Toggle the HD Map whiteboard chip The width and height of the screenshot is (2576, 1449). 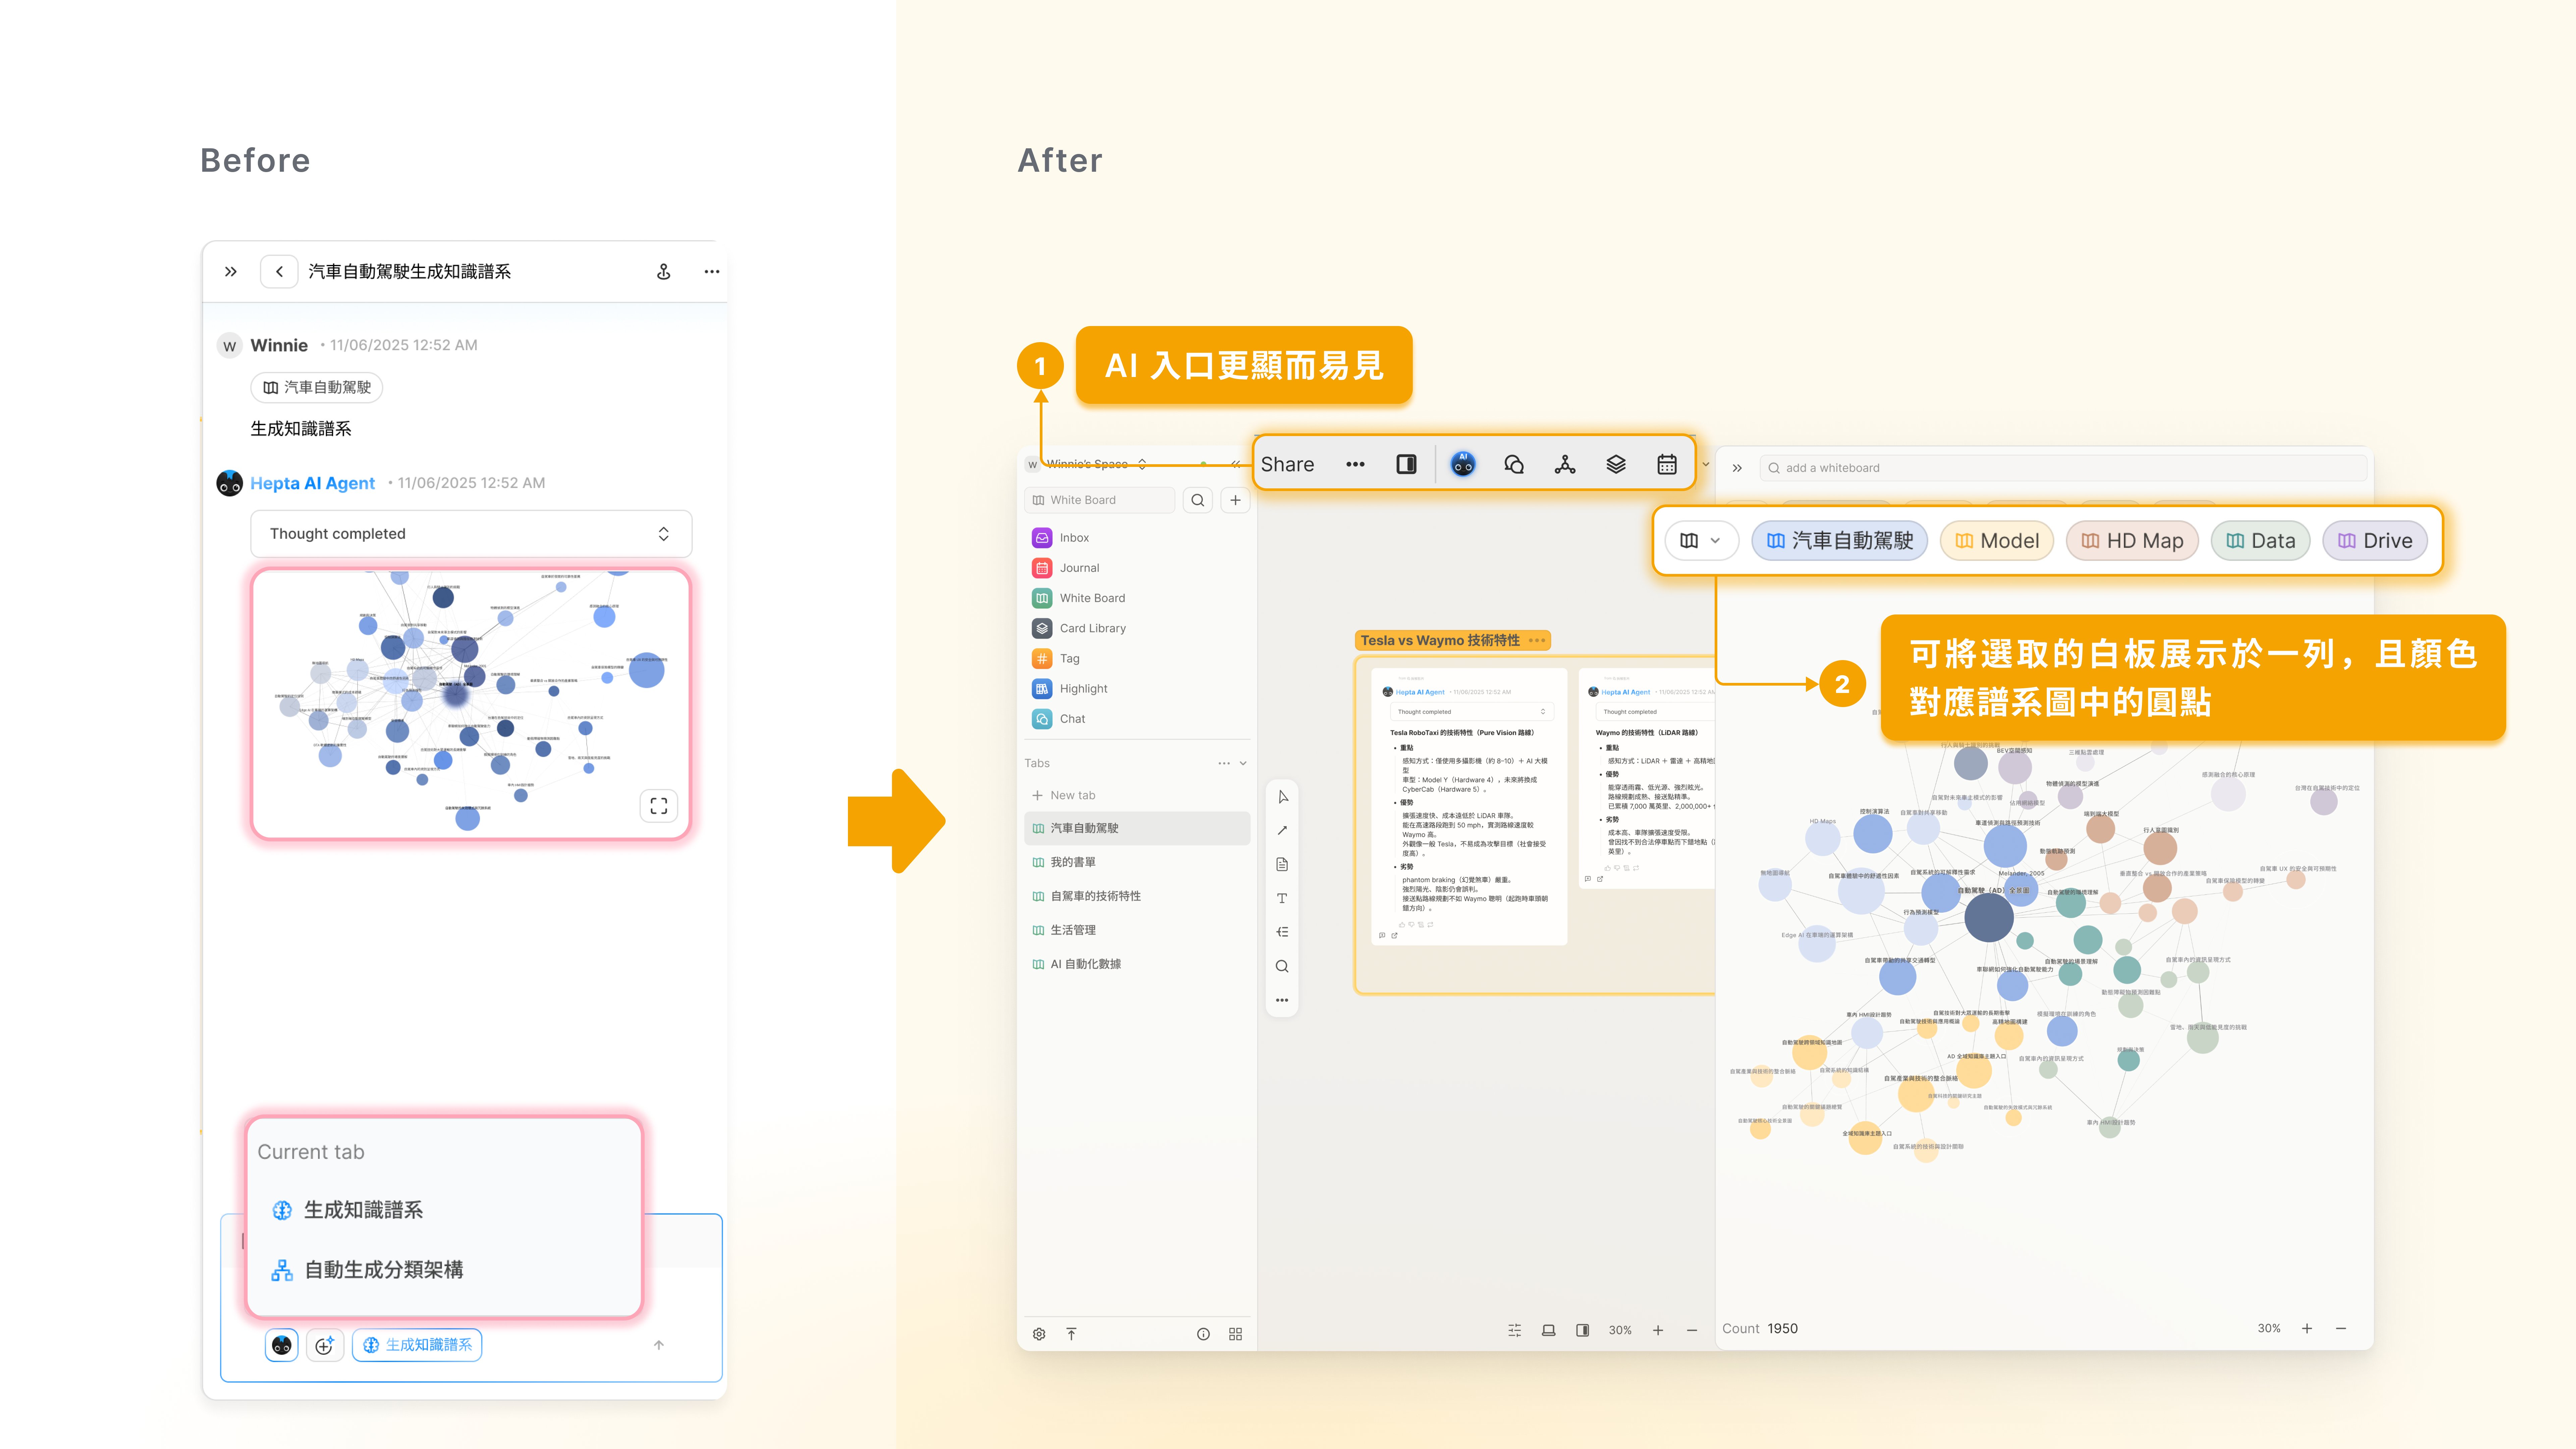[2132, 541]
